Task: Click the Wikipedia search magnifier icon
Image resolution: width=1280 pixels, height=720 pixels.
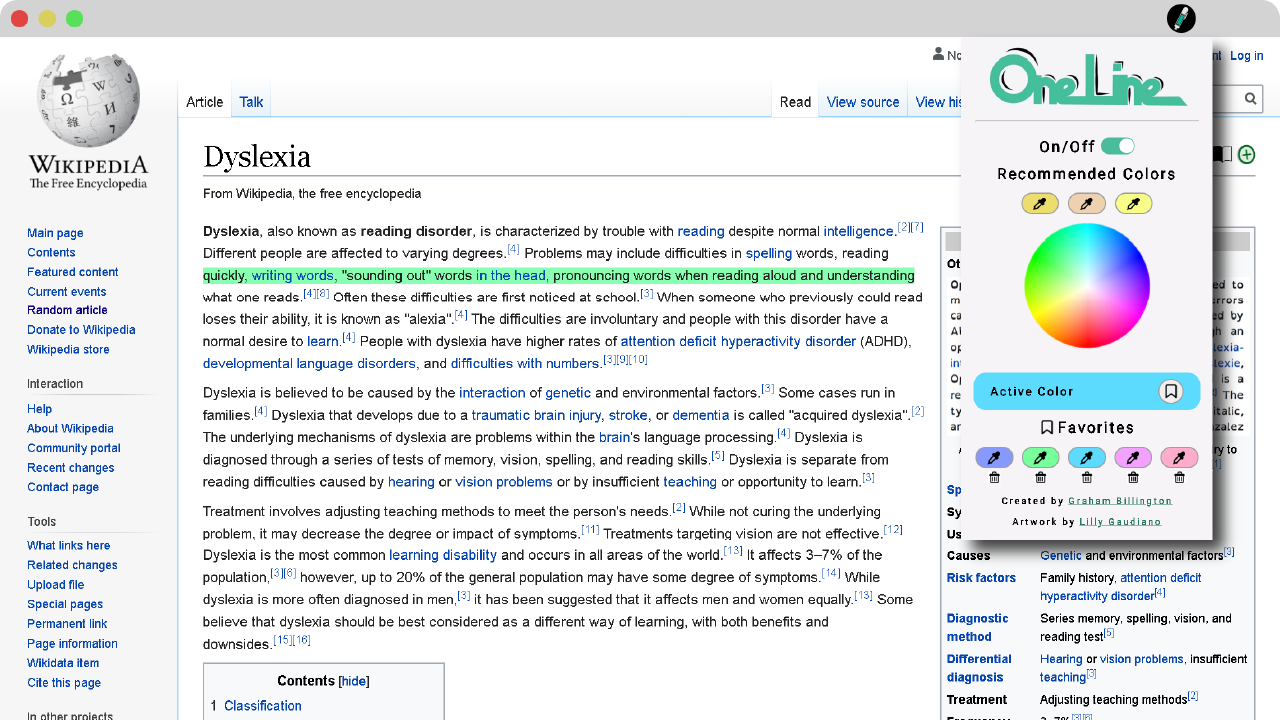Action: click(x=1250, y=98)
